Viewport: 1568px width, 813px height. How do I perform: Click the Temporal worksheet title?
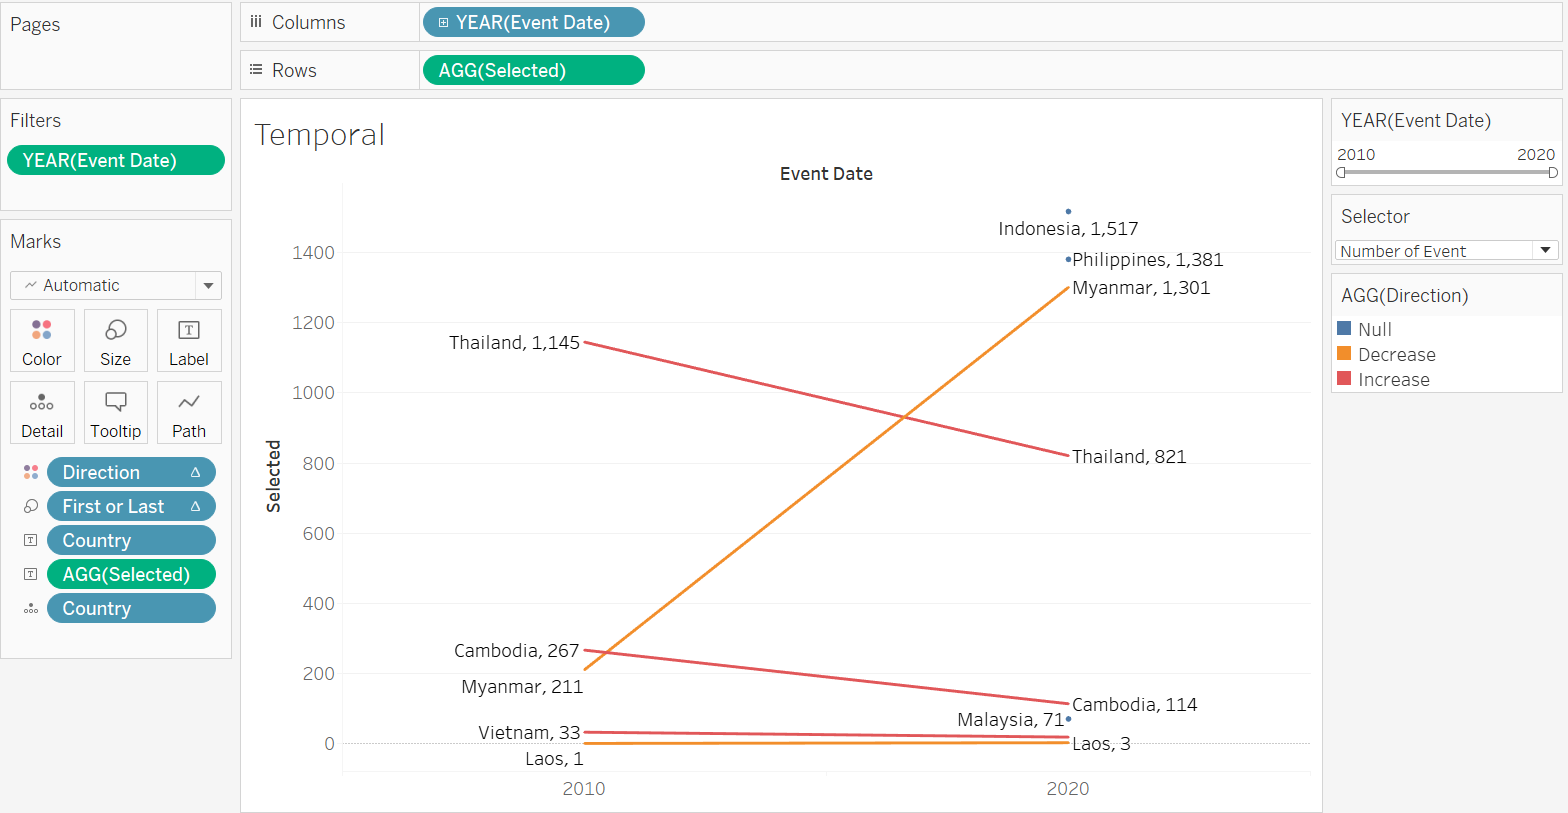point(319,135)
